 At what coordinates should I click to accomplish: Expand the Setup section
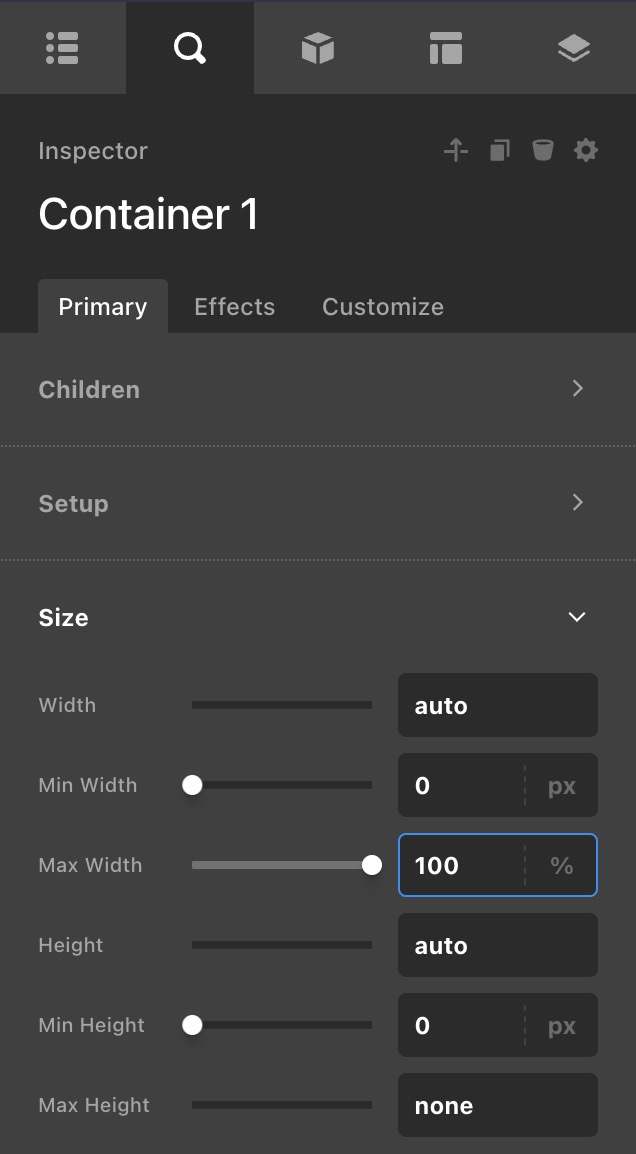(x=577, y=503)
